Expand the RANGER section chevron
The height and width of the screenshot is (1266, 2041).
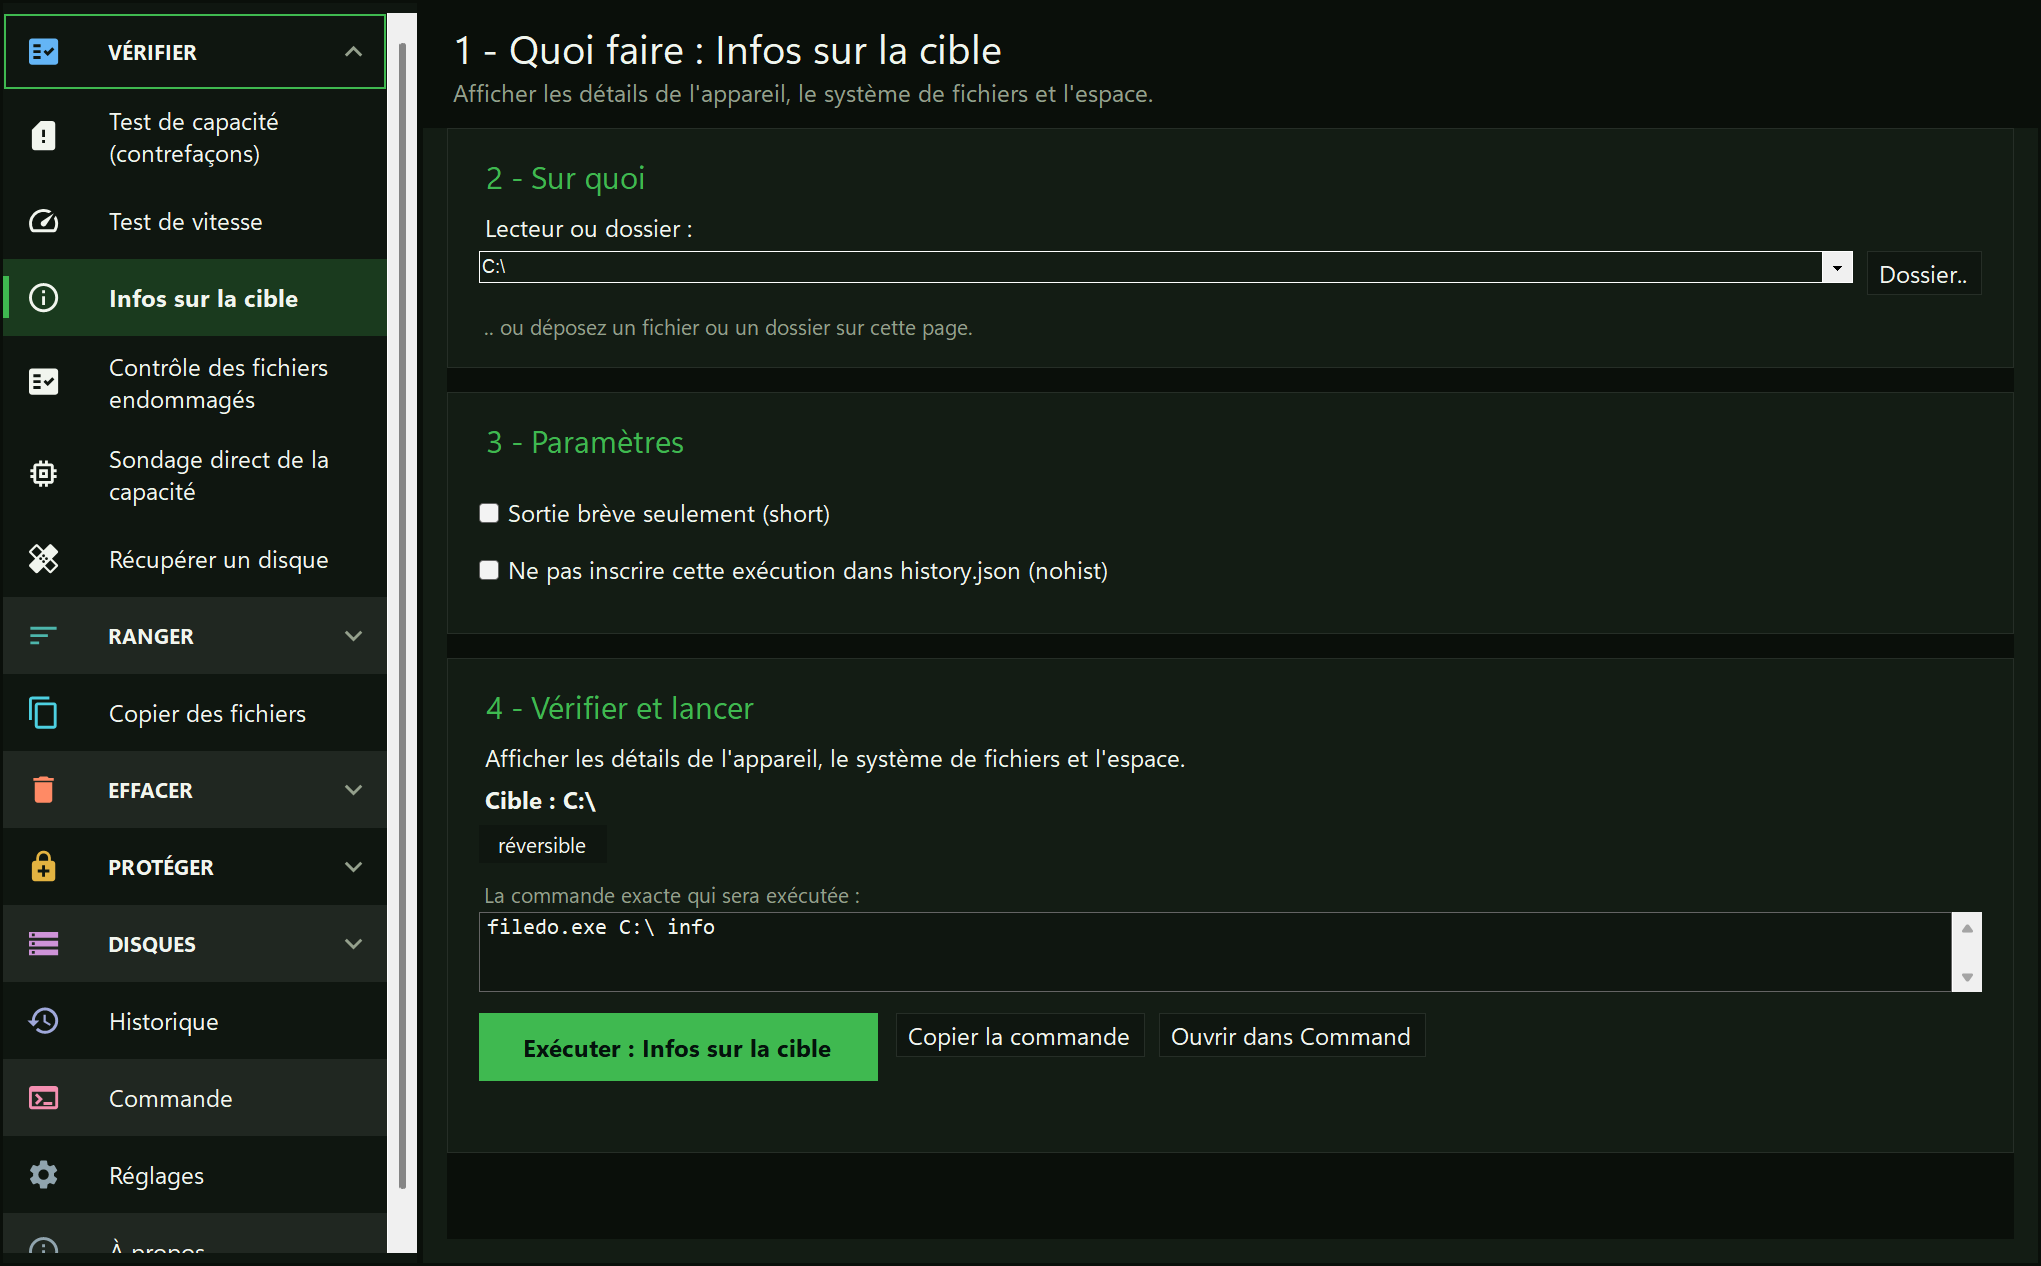(353, 636)
